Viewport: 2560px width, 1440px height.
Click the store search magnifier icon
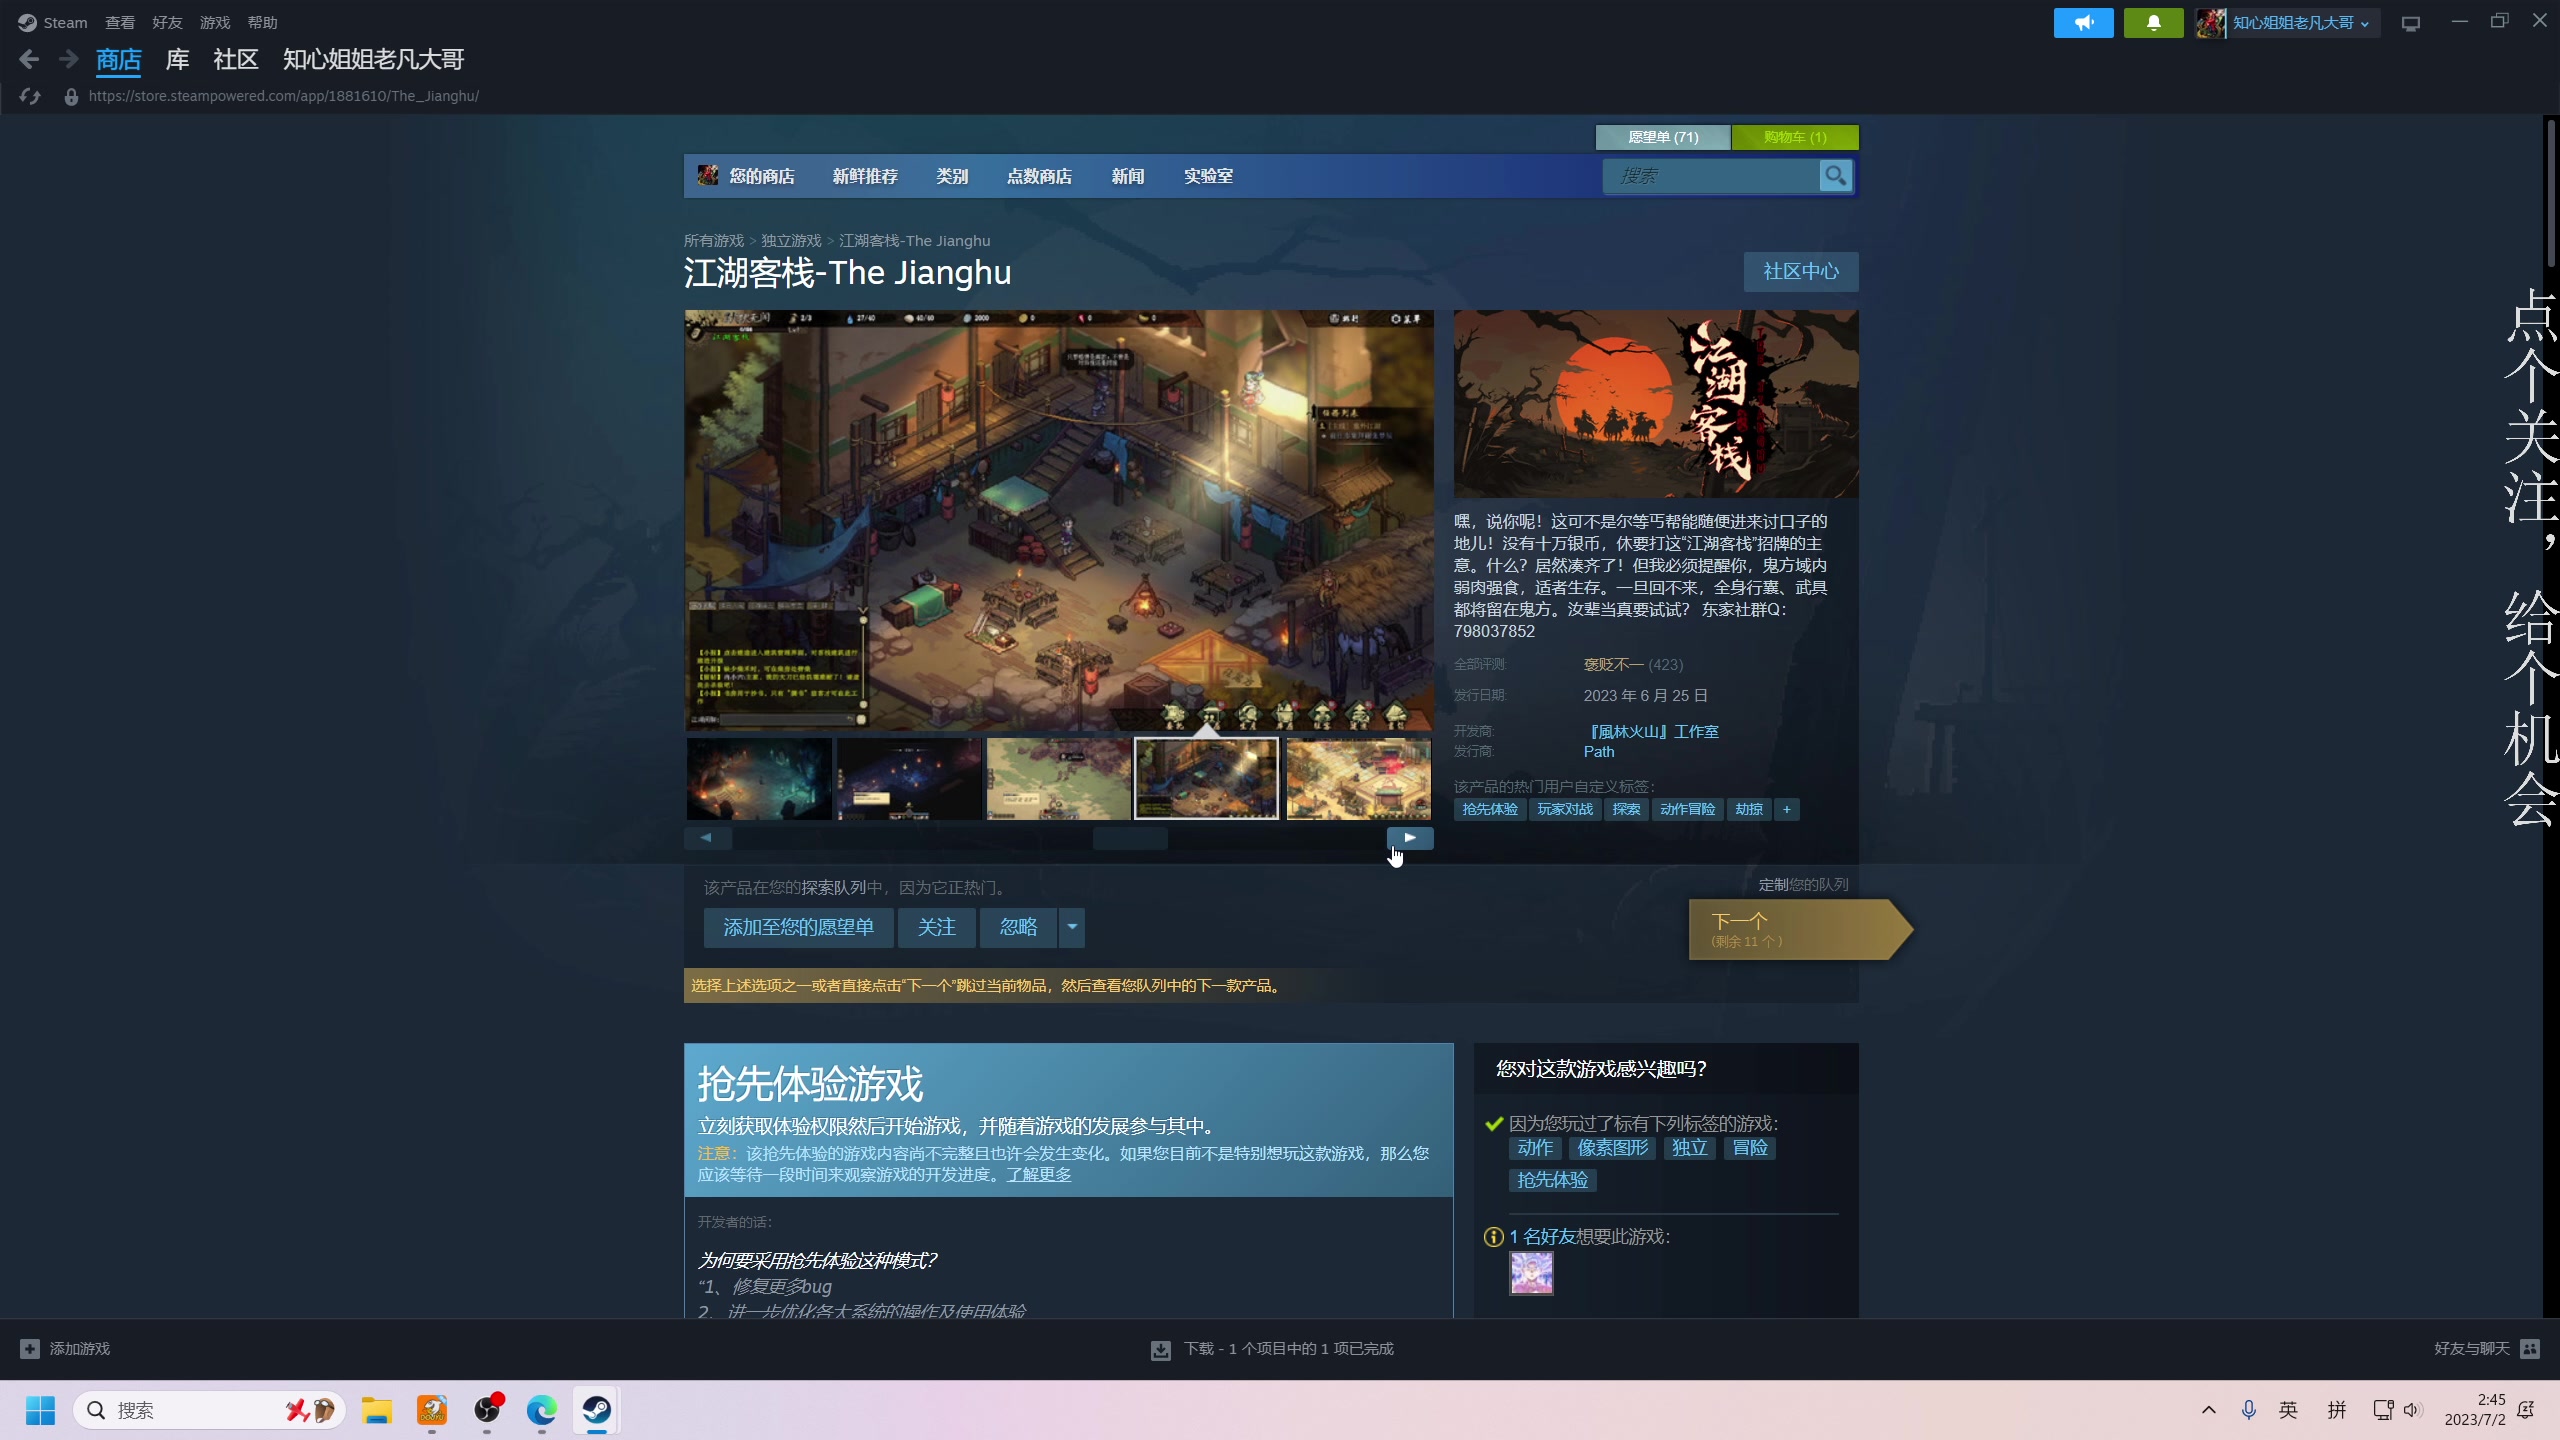[1835, 176]
